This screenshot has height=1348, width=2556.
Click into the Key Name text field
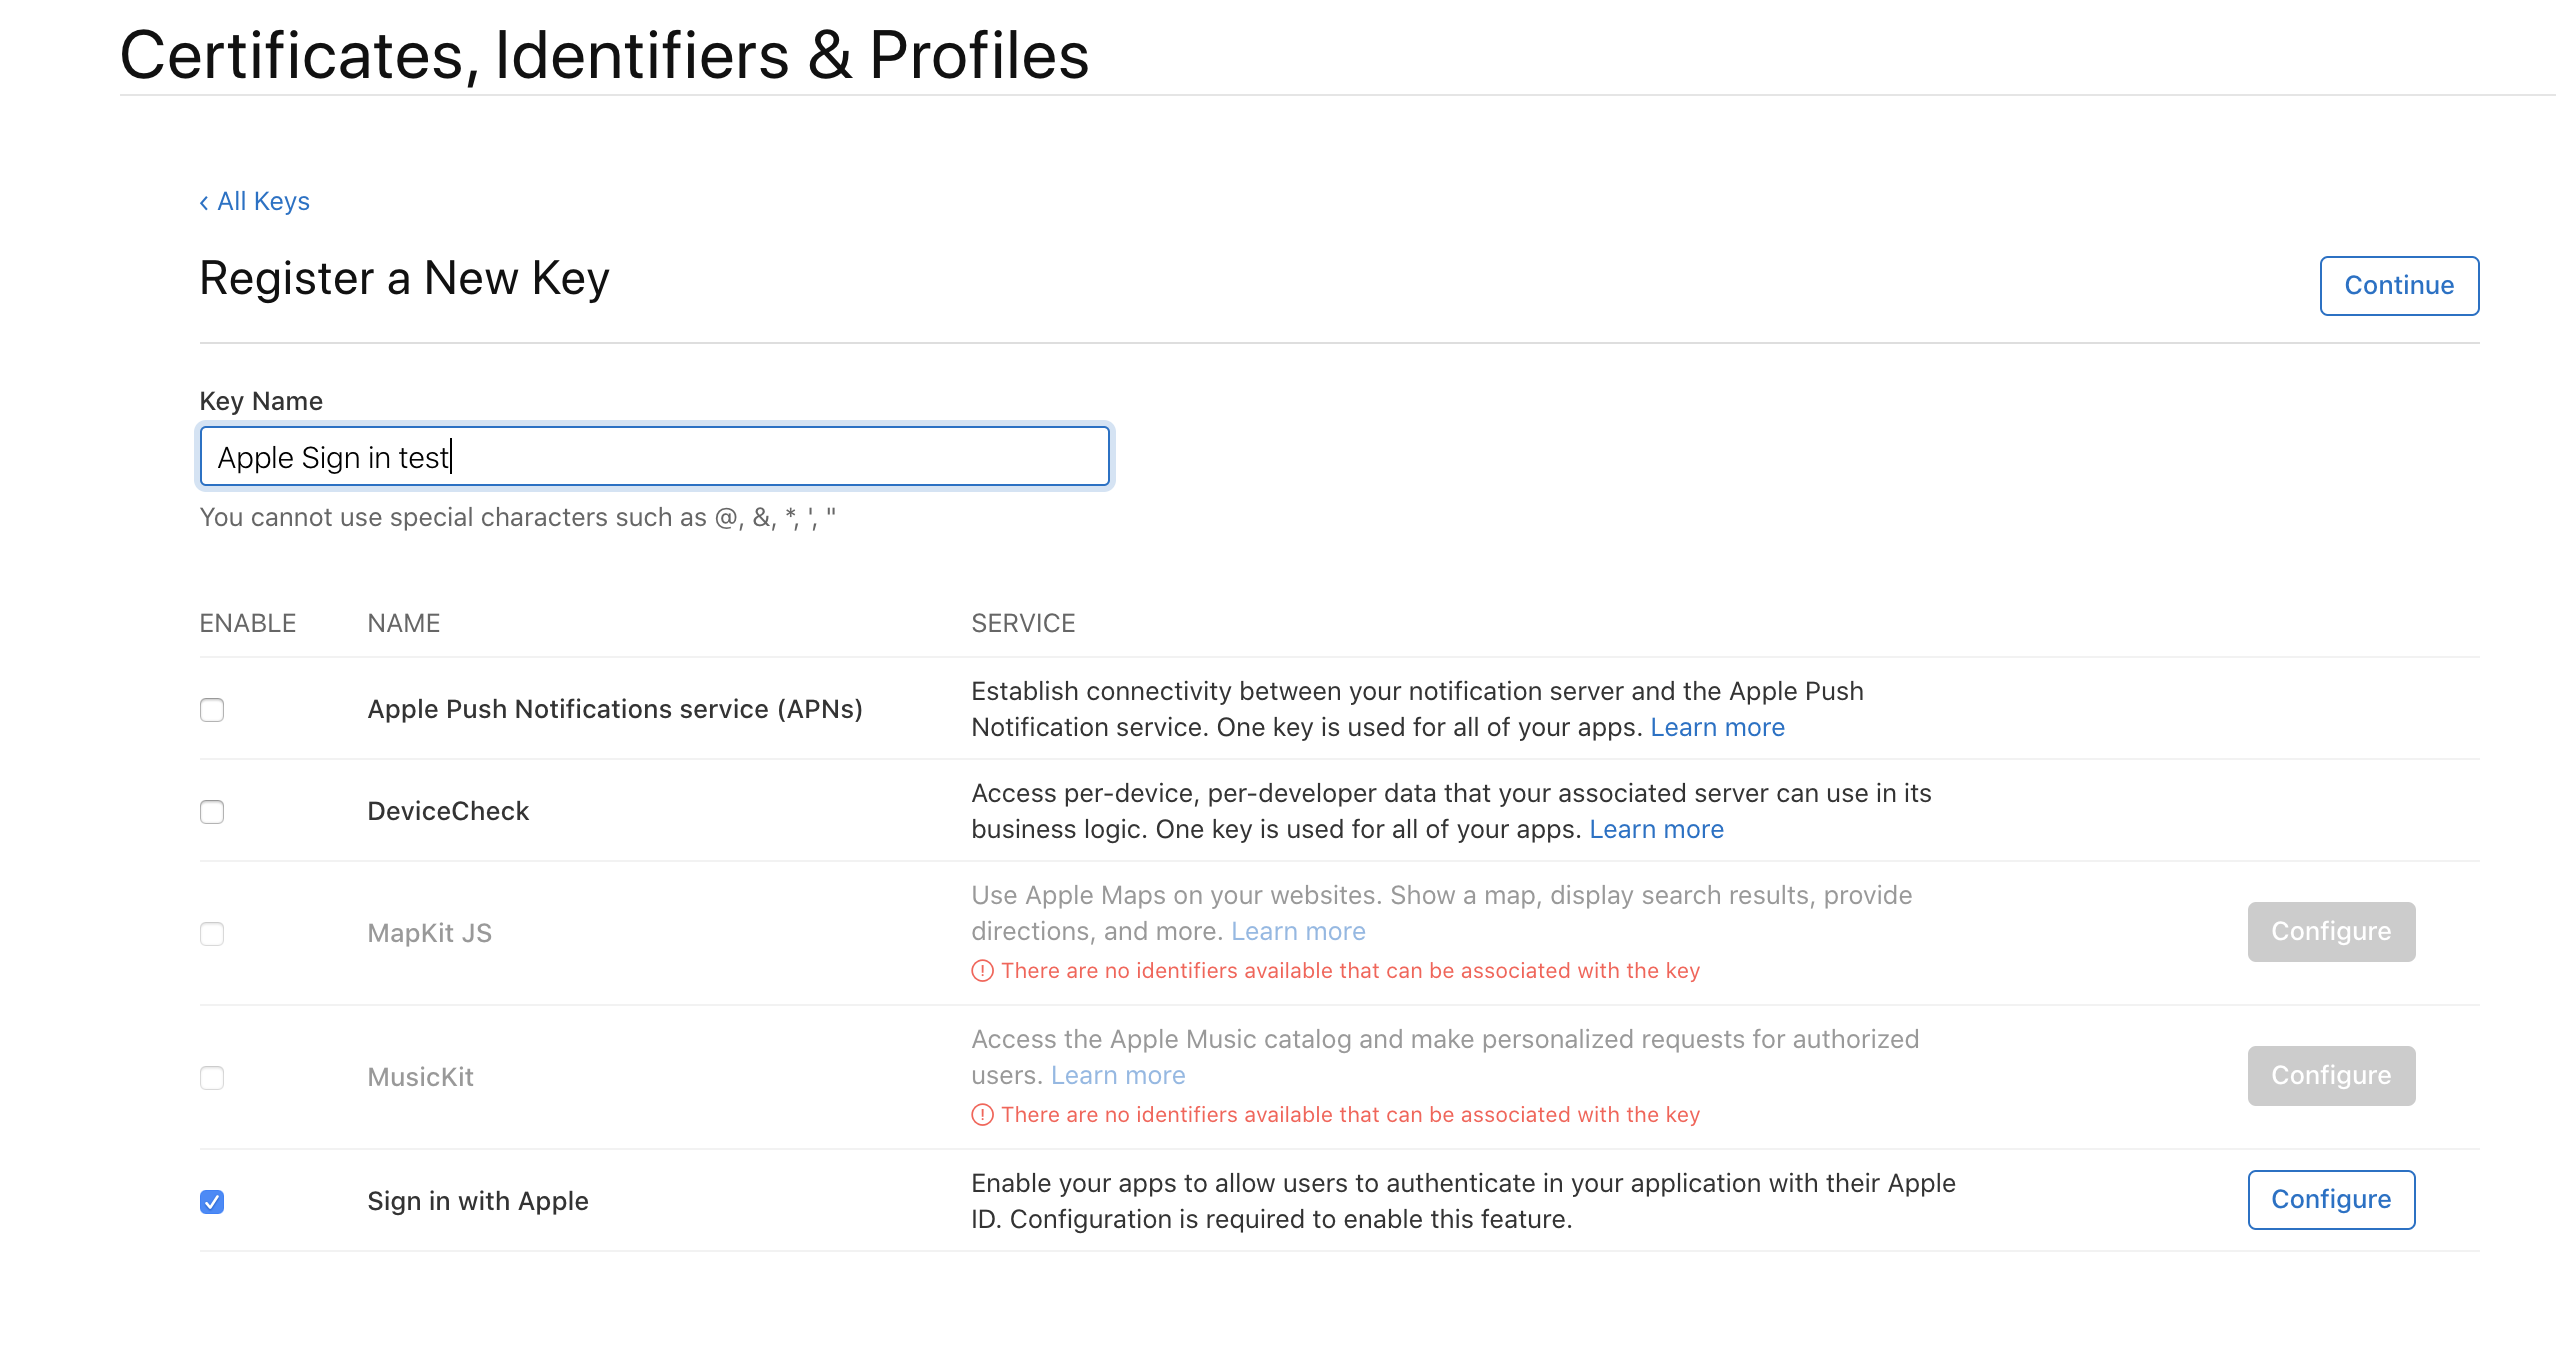(654, 457)
